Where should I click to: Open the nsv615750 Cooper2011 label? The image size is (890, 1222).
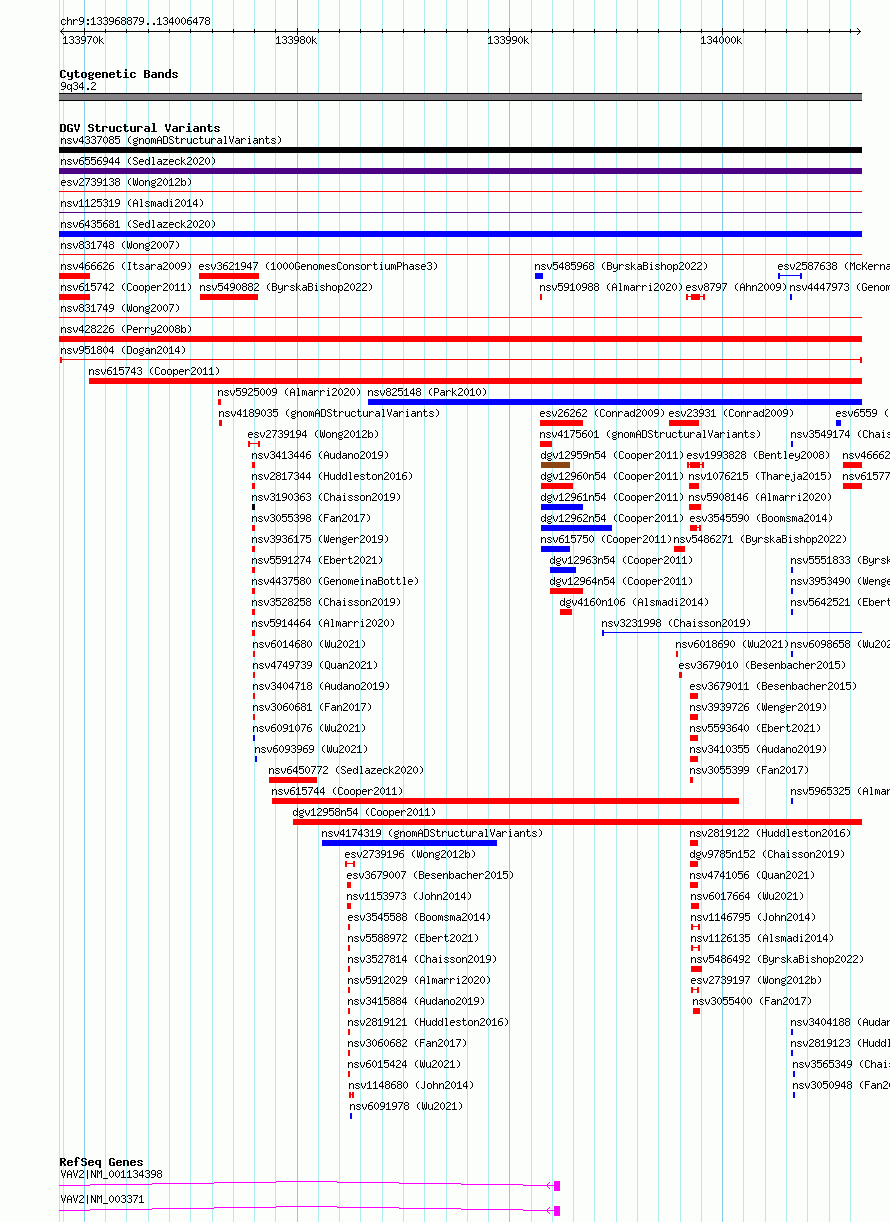coord(606,539)
